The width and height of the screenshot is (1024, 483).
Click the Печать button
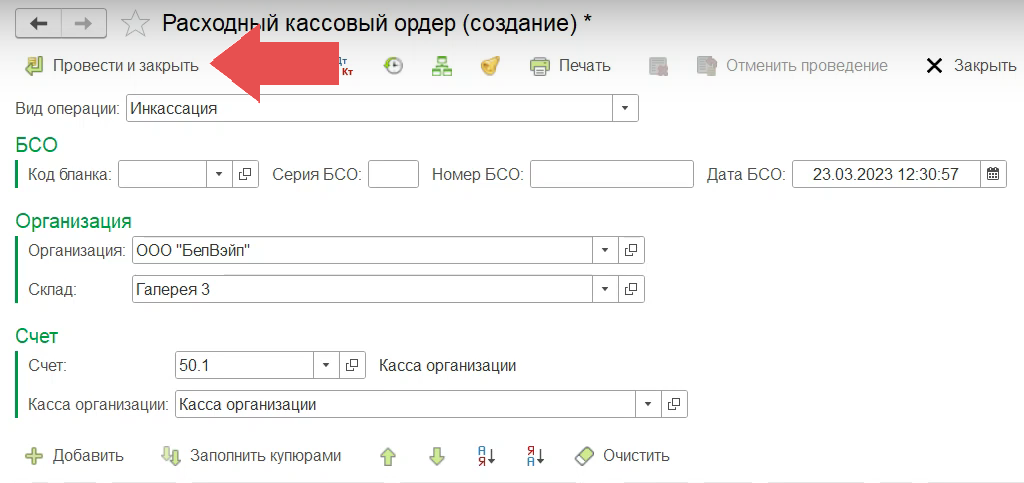pos(570,66)
